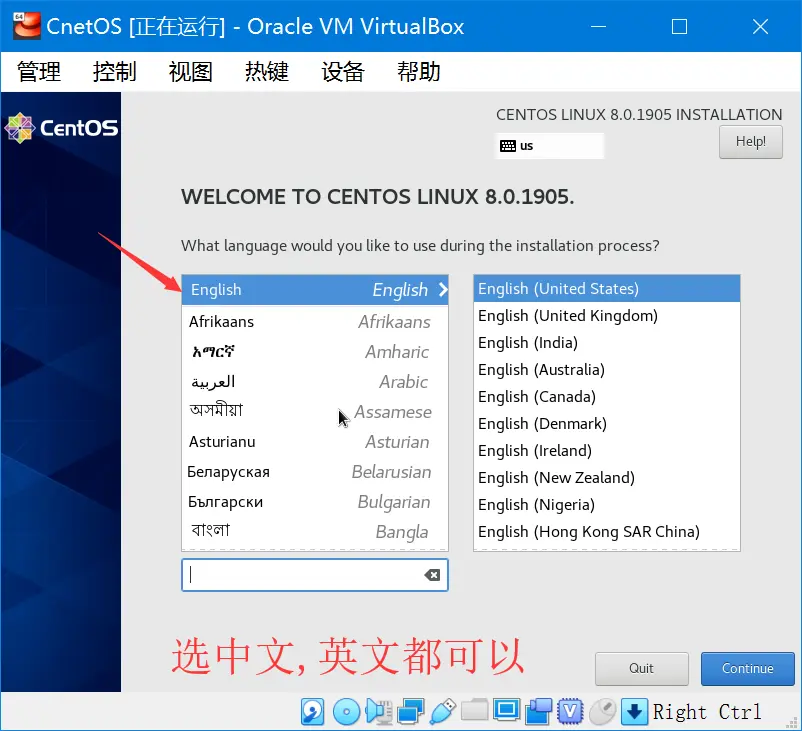This screenshot has height=731, width=802.
Task: Open the 视图 menu
Action: point(190,71)
